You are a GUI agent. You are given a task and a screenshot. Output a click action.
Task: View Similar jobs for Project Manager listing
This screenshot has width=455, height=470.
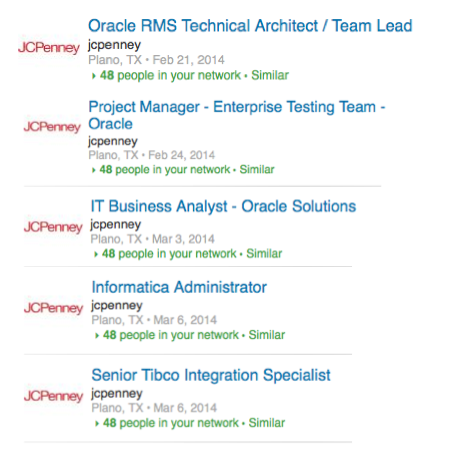257,170
